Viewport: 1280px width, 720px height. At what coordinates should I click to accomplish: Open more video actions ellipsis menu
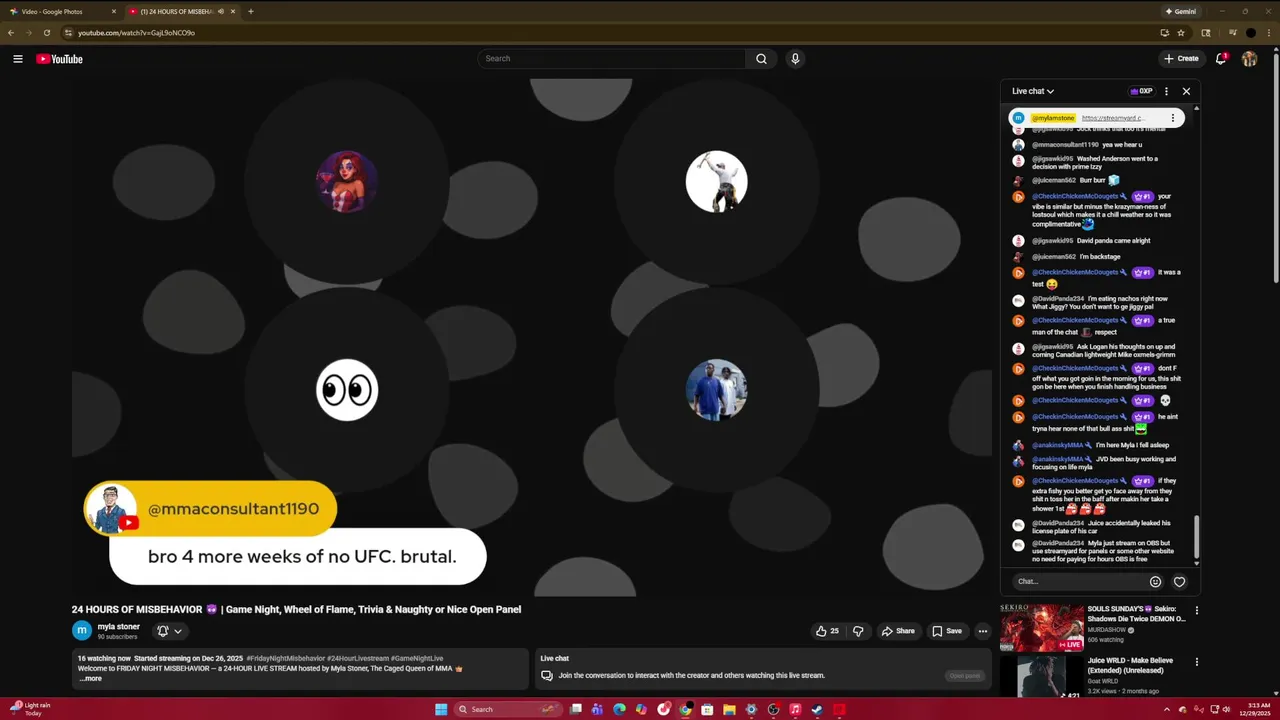coord(983,631)
